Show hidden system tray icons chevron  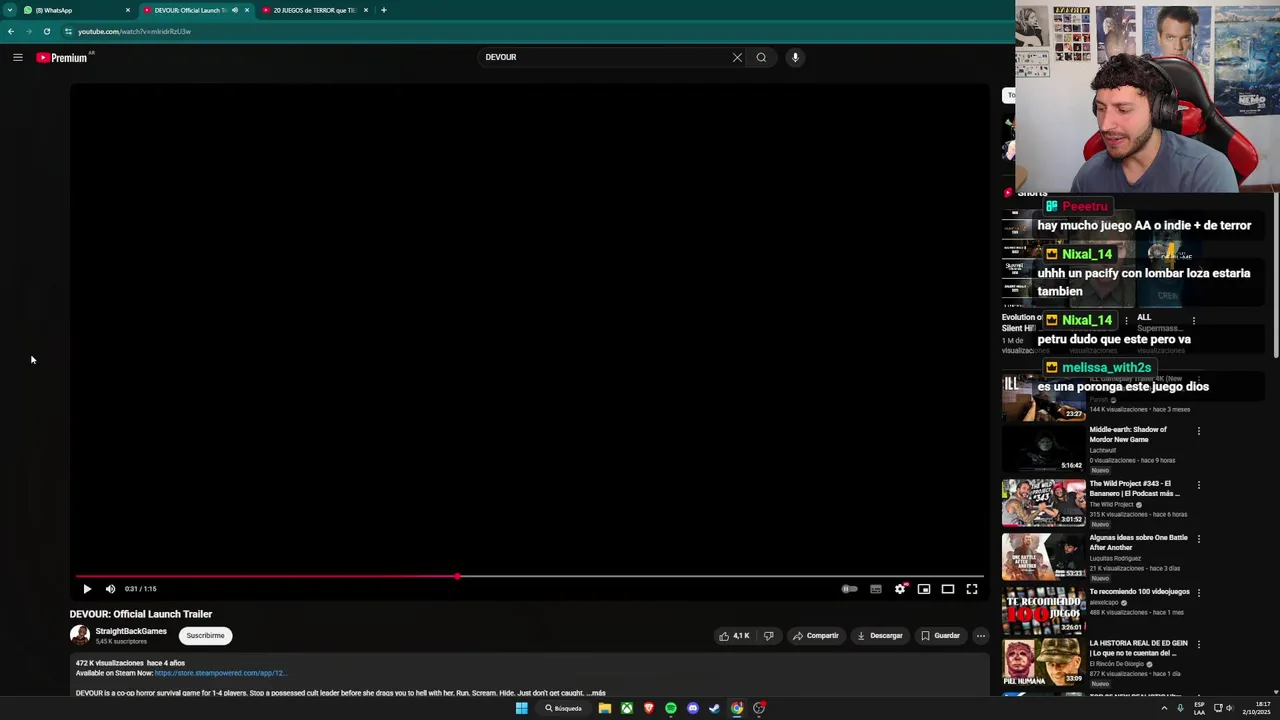coord(1164,708)
